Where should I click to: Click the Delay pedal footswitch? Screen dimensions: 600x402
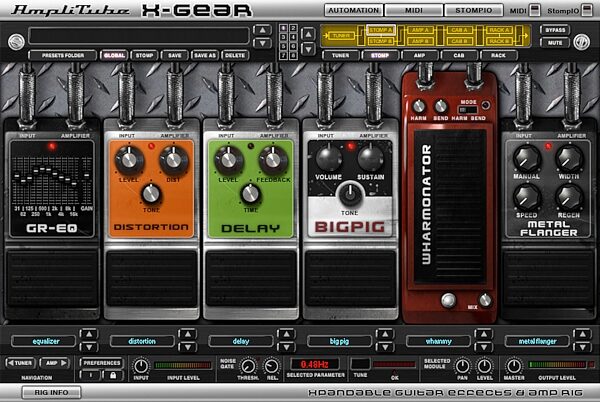pos(251,278)
